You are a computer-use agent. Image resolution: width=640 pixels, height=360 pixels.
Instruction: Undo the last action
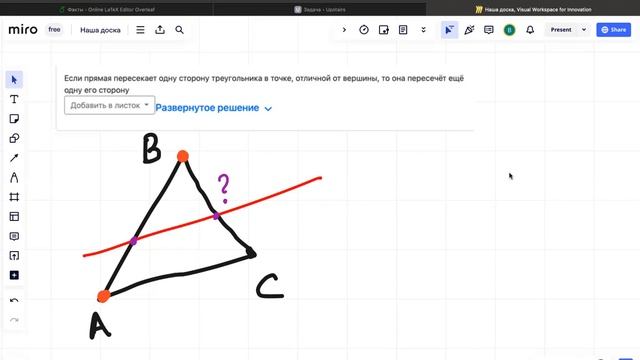pos(14,301)
